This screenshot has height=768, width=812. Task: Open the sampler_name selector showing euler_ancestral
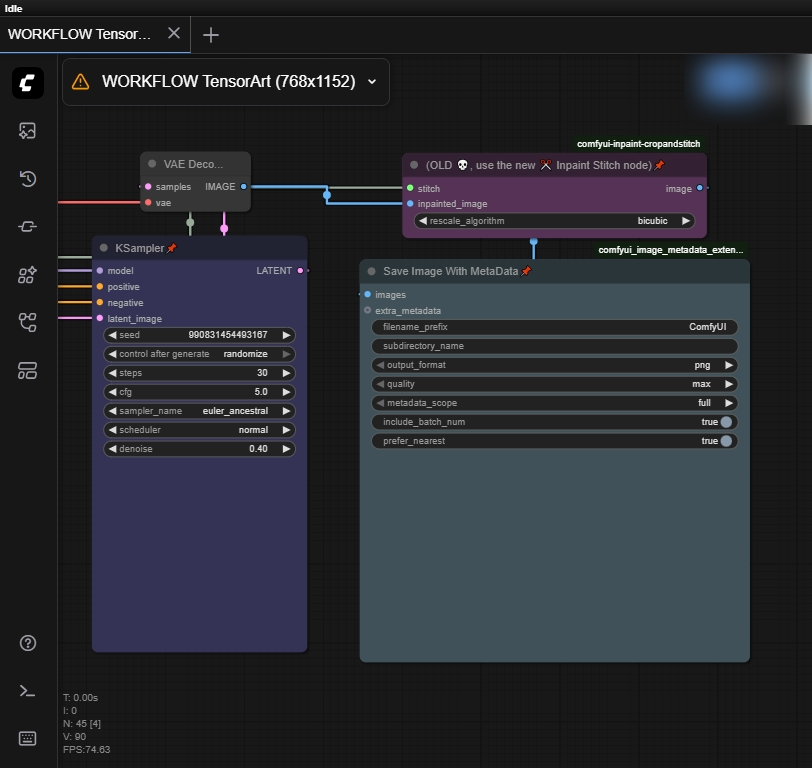coord(200,410)
